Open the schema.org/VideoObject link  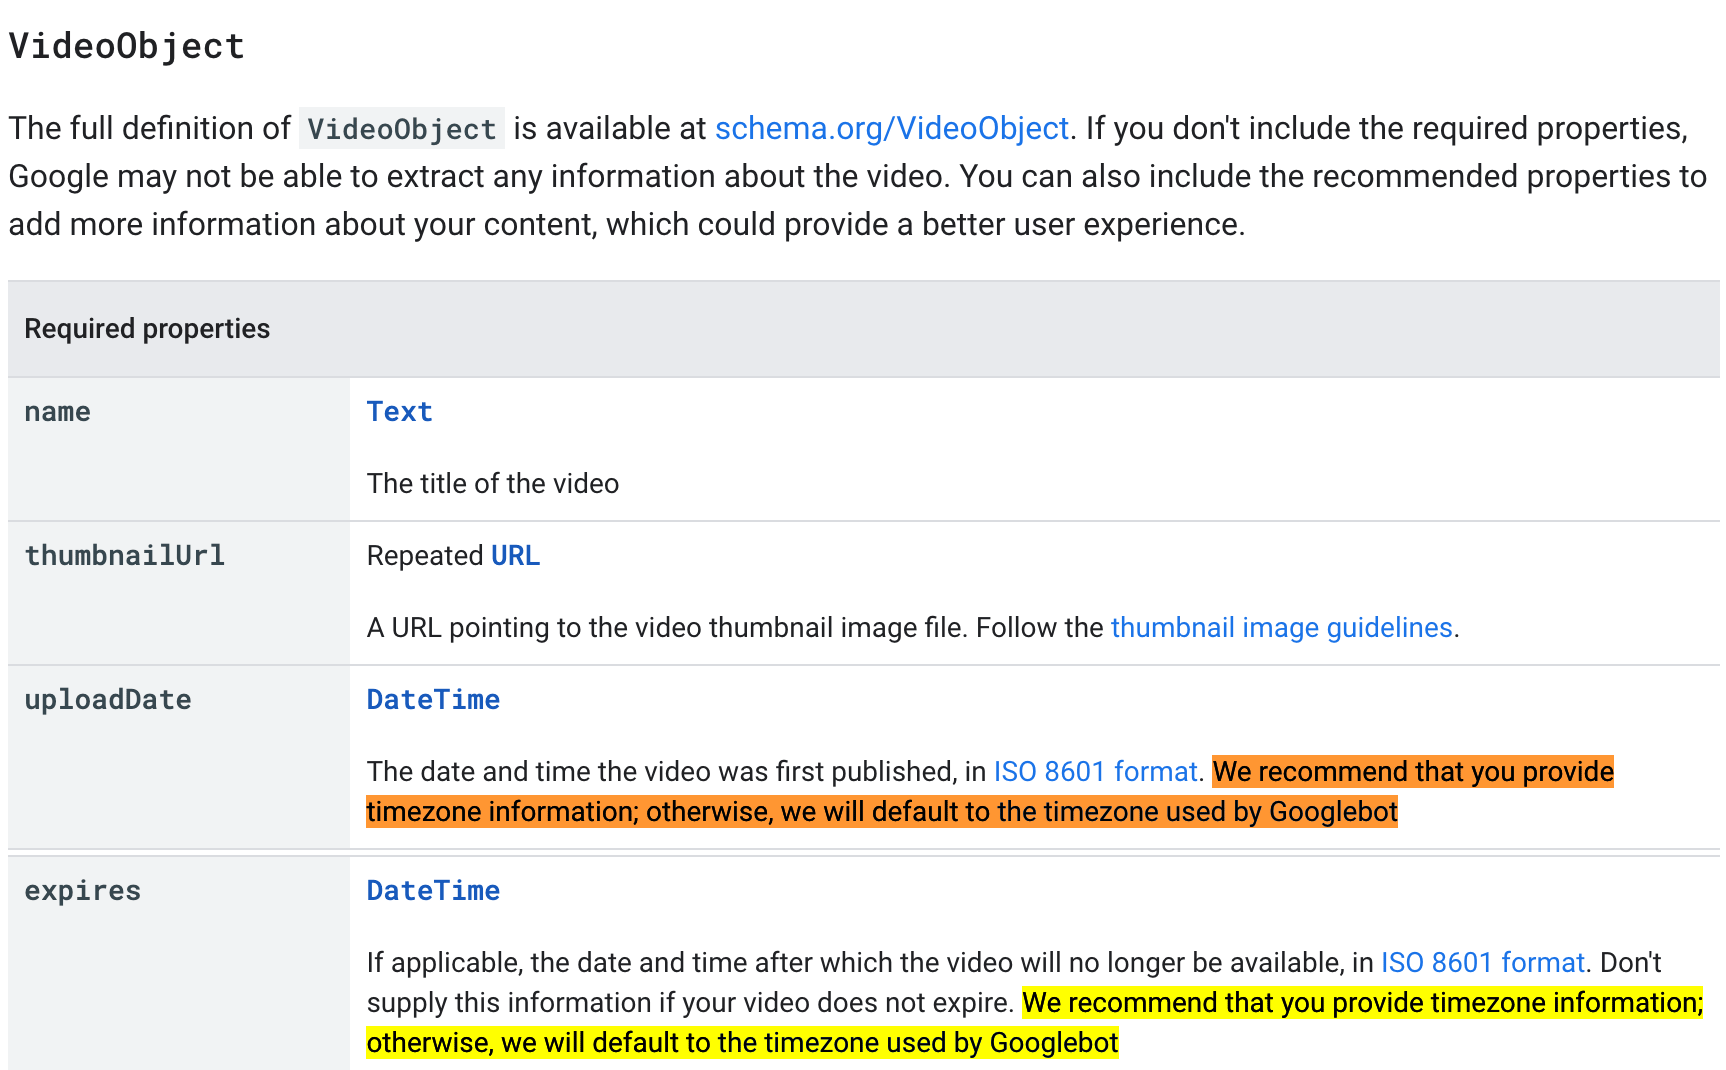[891, 129]
